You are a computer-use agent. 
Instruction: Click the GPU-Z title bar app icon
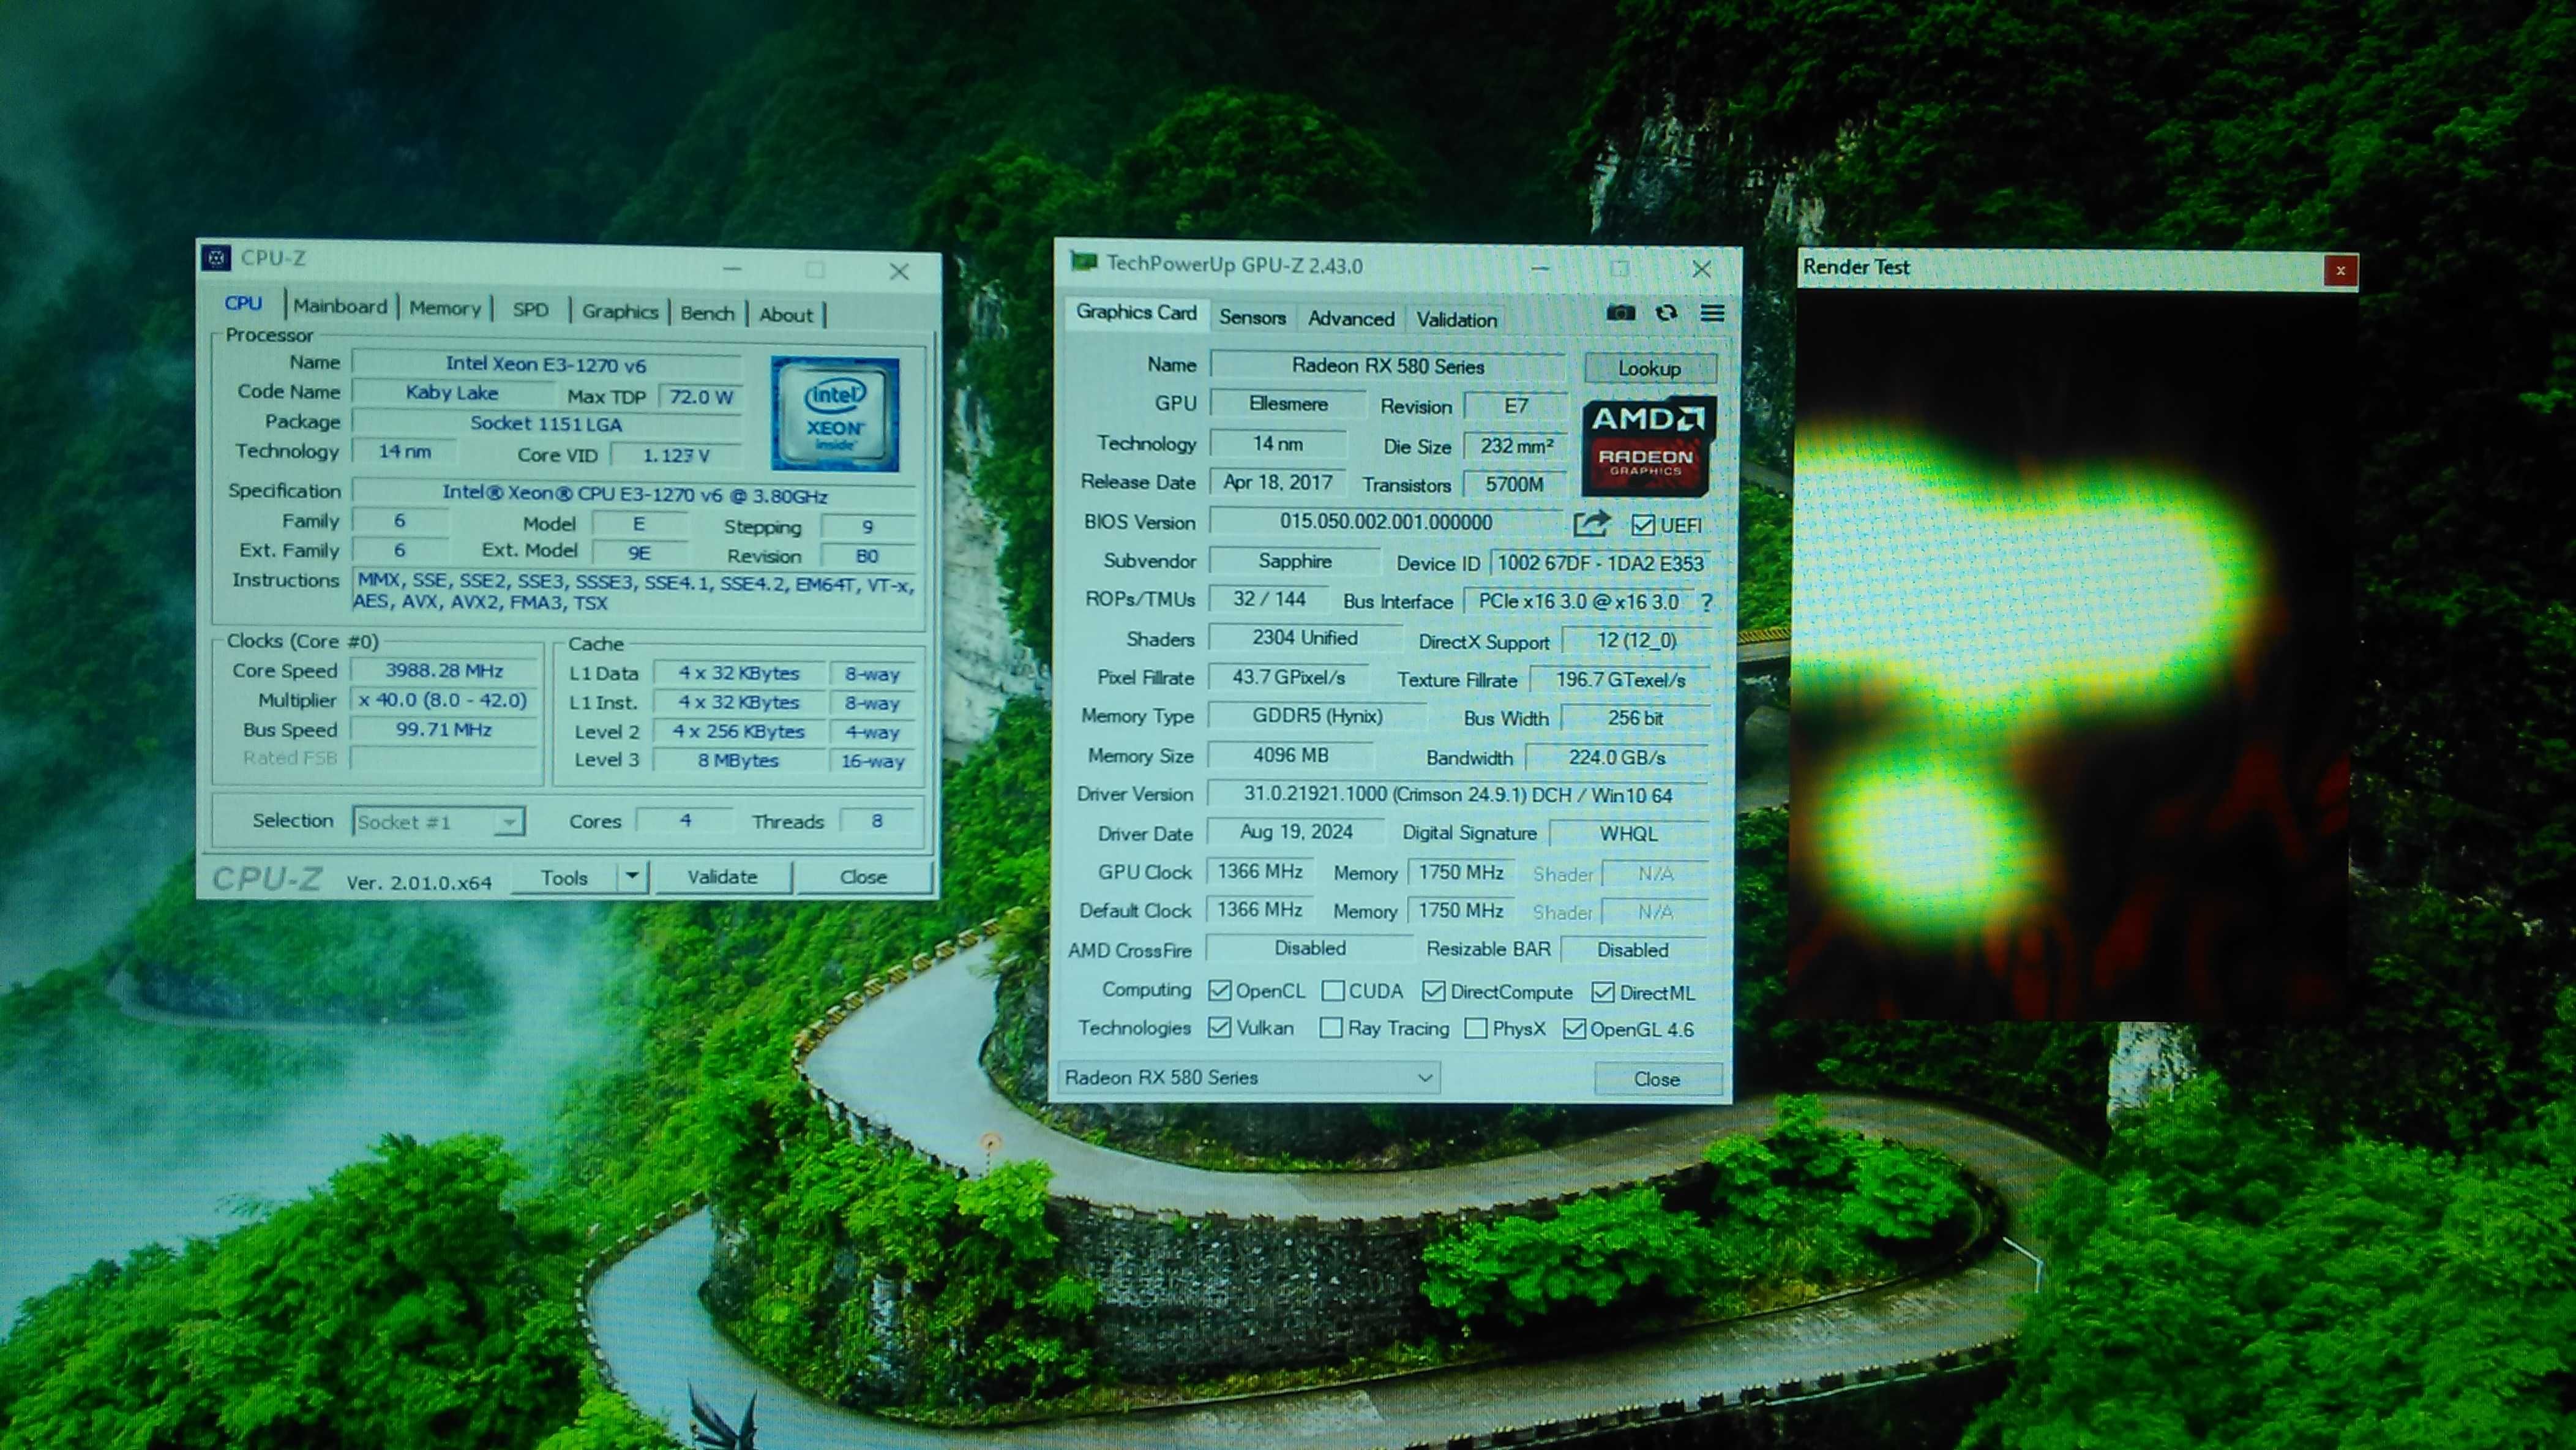coord(1083,263)
